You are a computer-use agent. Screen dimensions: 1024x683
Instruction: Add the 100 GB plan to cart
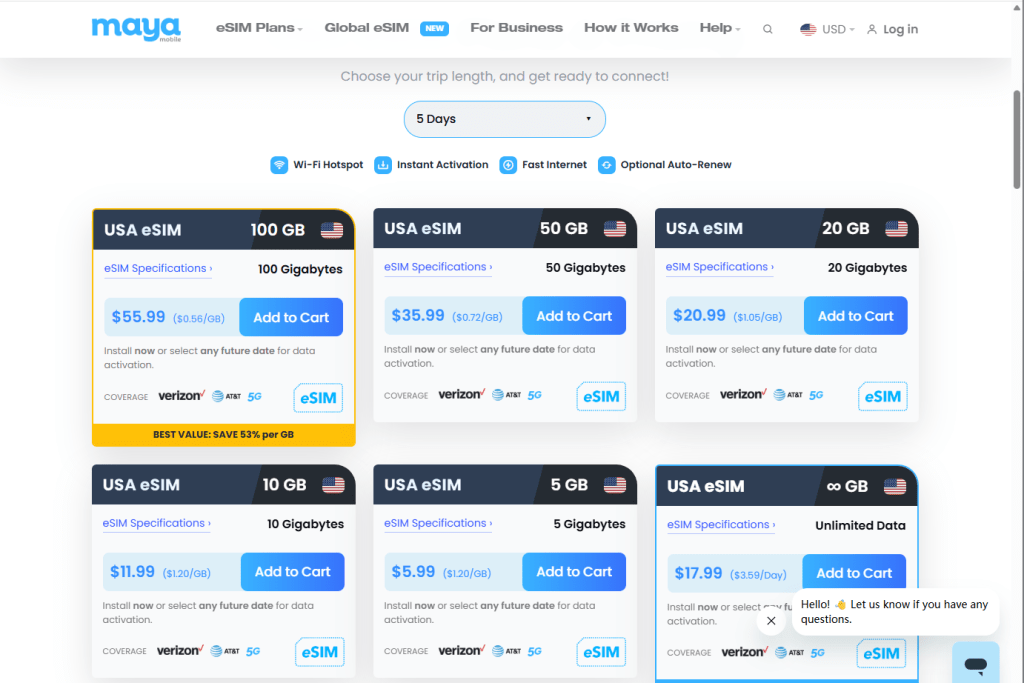point(291,317)
